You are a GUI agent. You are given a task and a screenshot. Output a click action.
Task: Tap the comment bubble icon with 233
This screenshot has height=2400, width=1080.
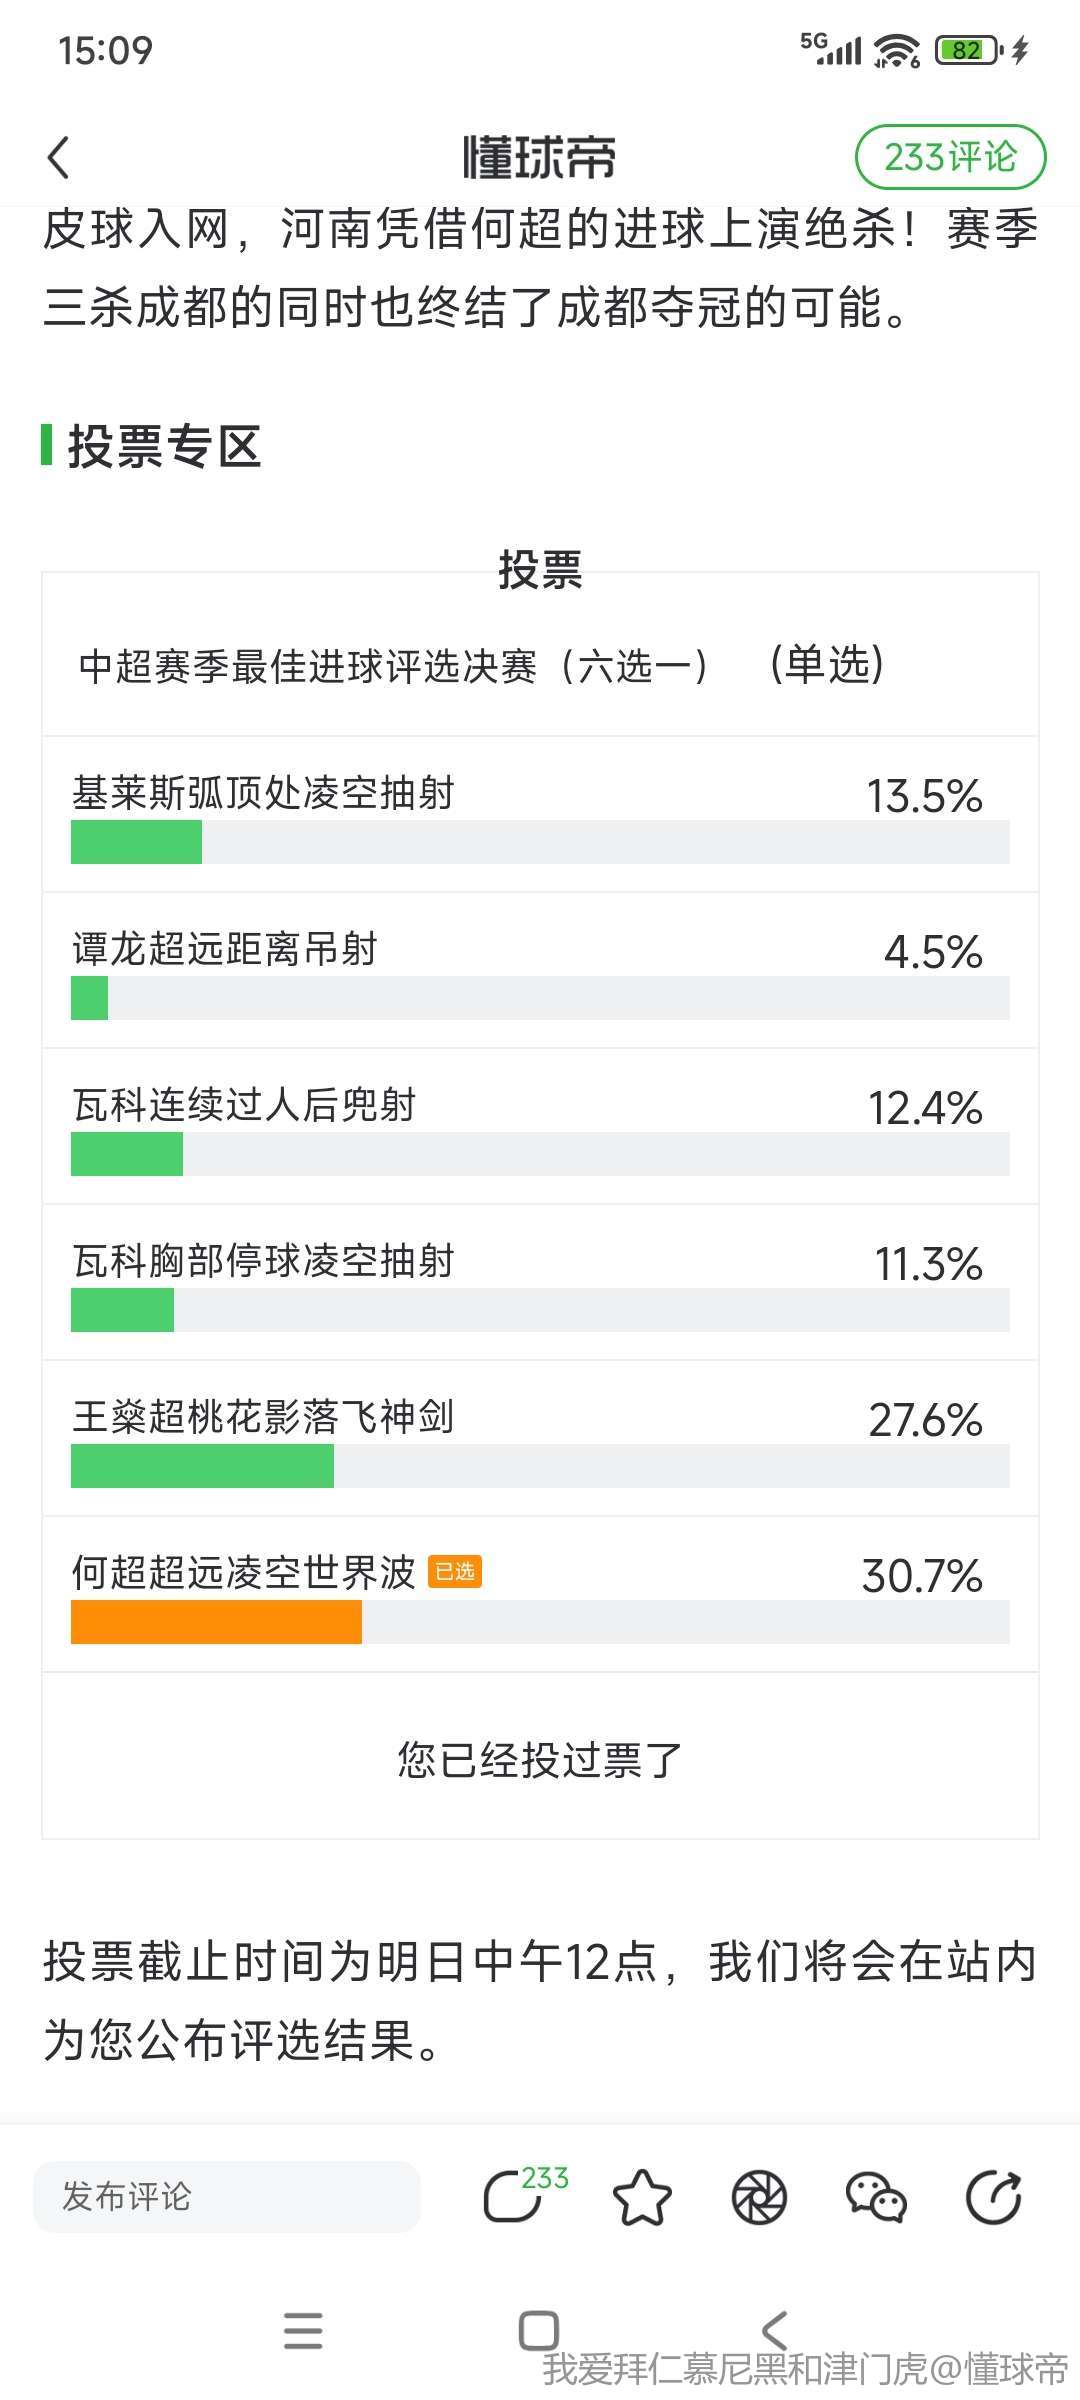pyautogui.click(x=518, y=2197)
